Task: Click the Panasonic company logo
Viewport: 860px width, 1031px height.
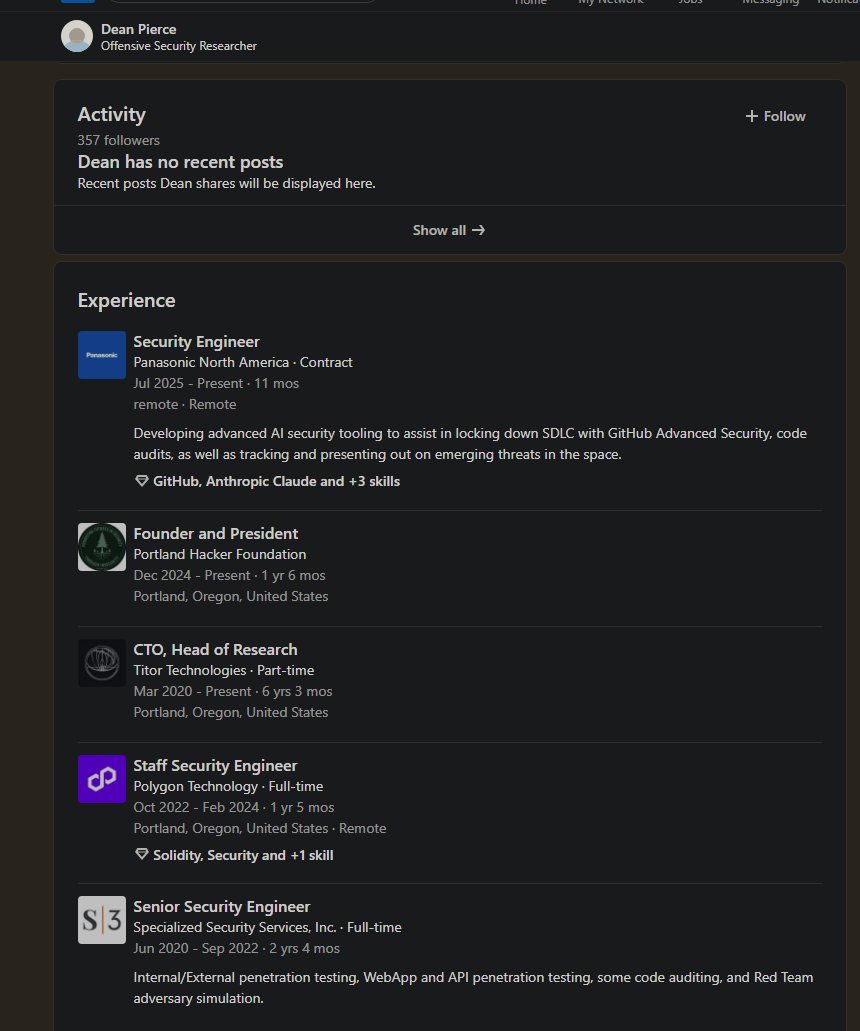Action: (102, 355)
